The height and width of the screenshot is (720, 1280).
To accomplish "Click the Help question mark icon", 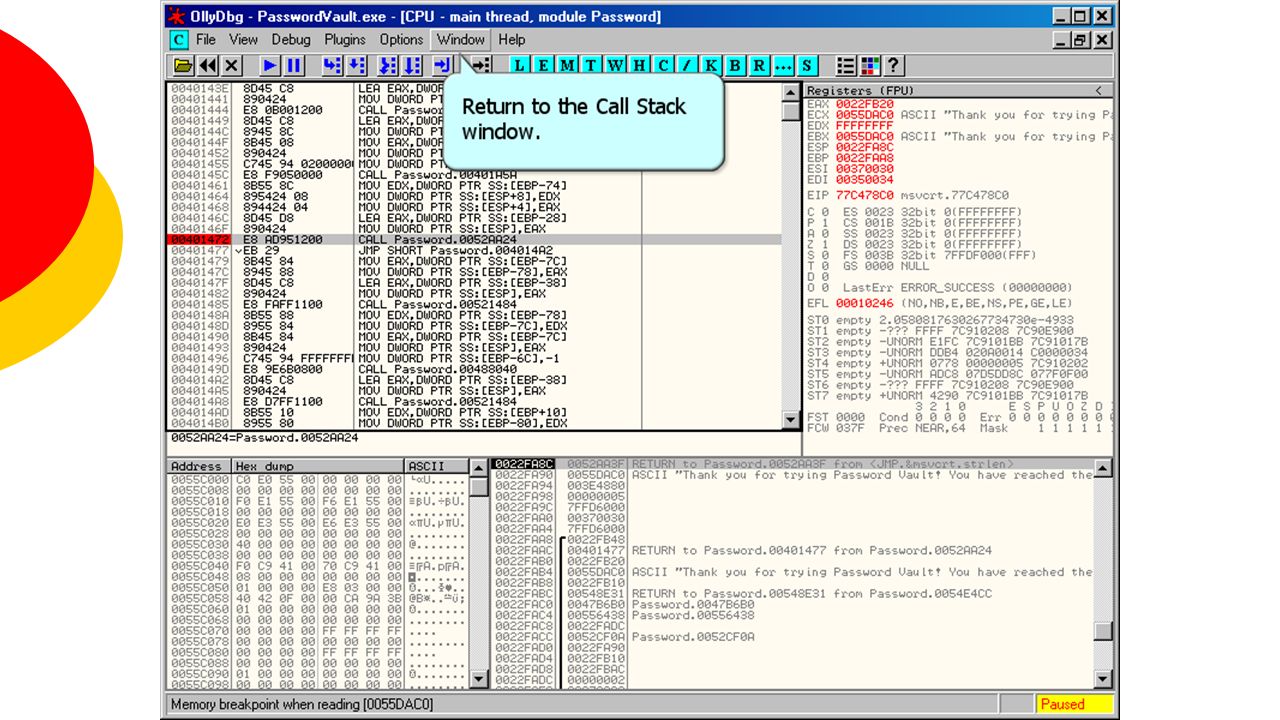I will (893, 65).
